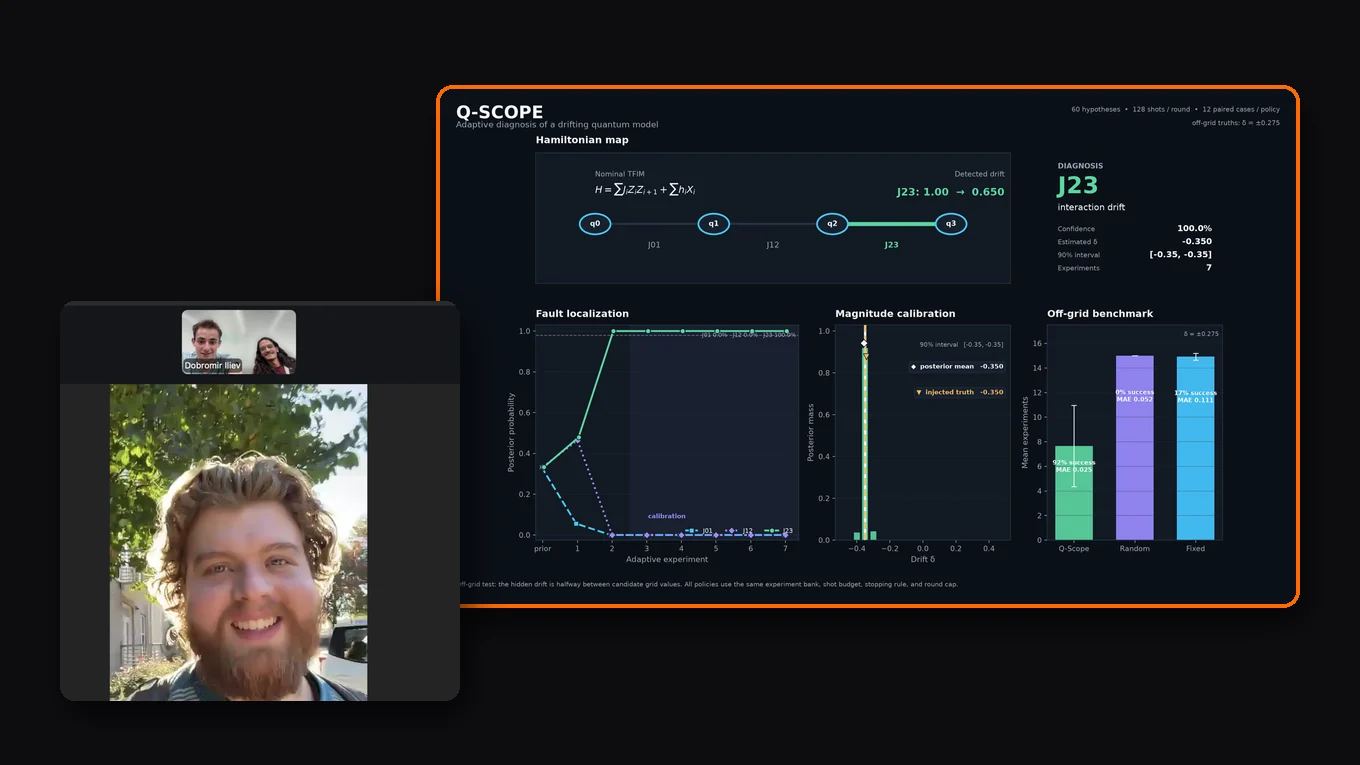This screenshot has height=765, width=1360.
Task: Click the Confidence value 100.0%
Action: click(1194, 229)
